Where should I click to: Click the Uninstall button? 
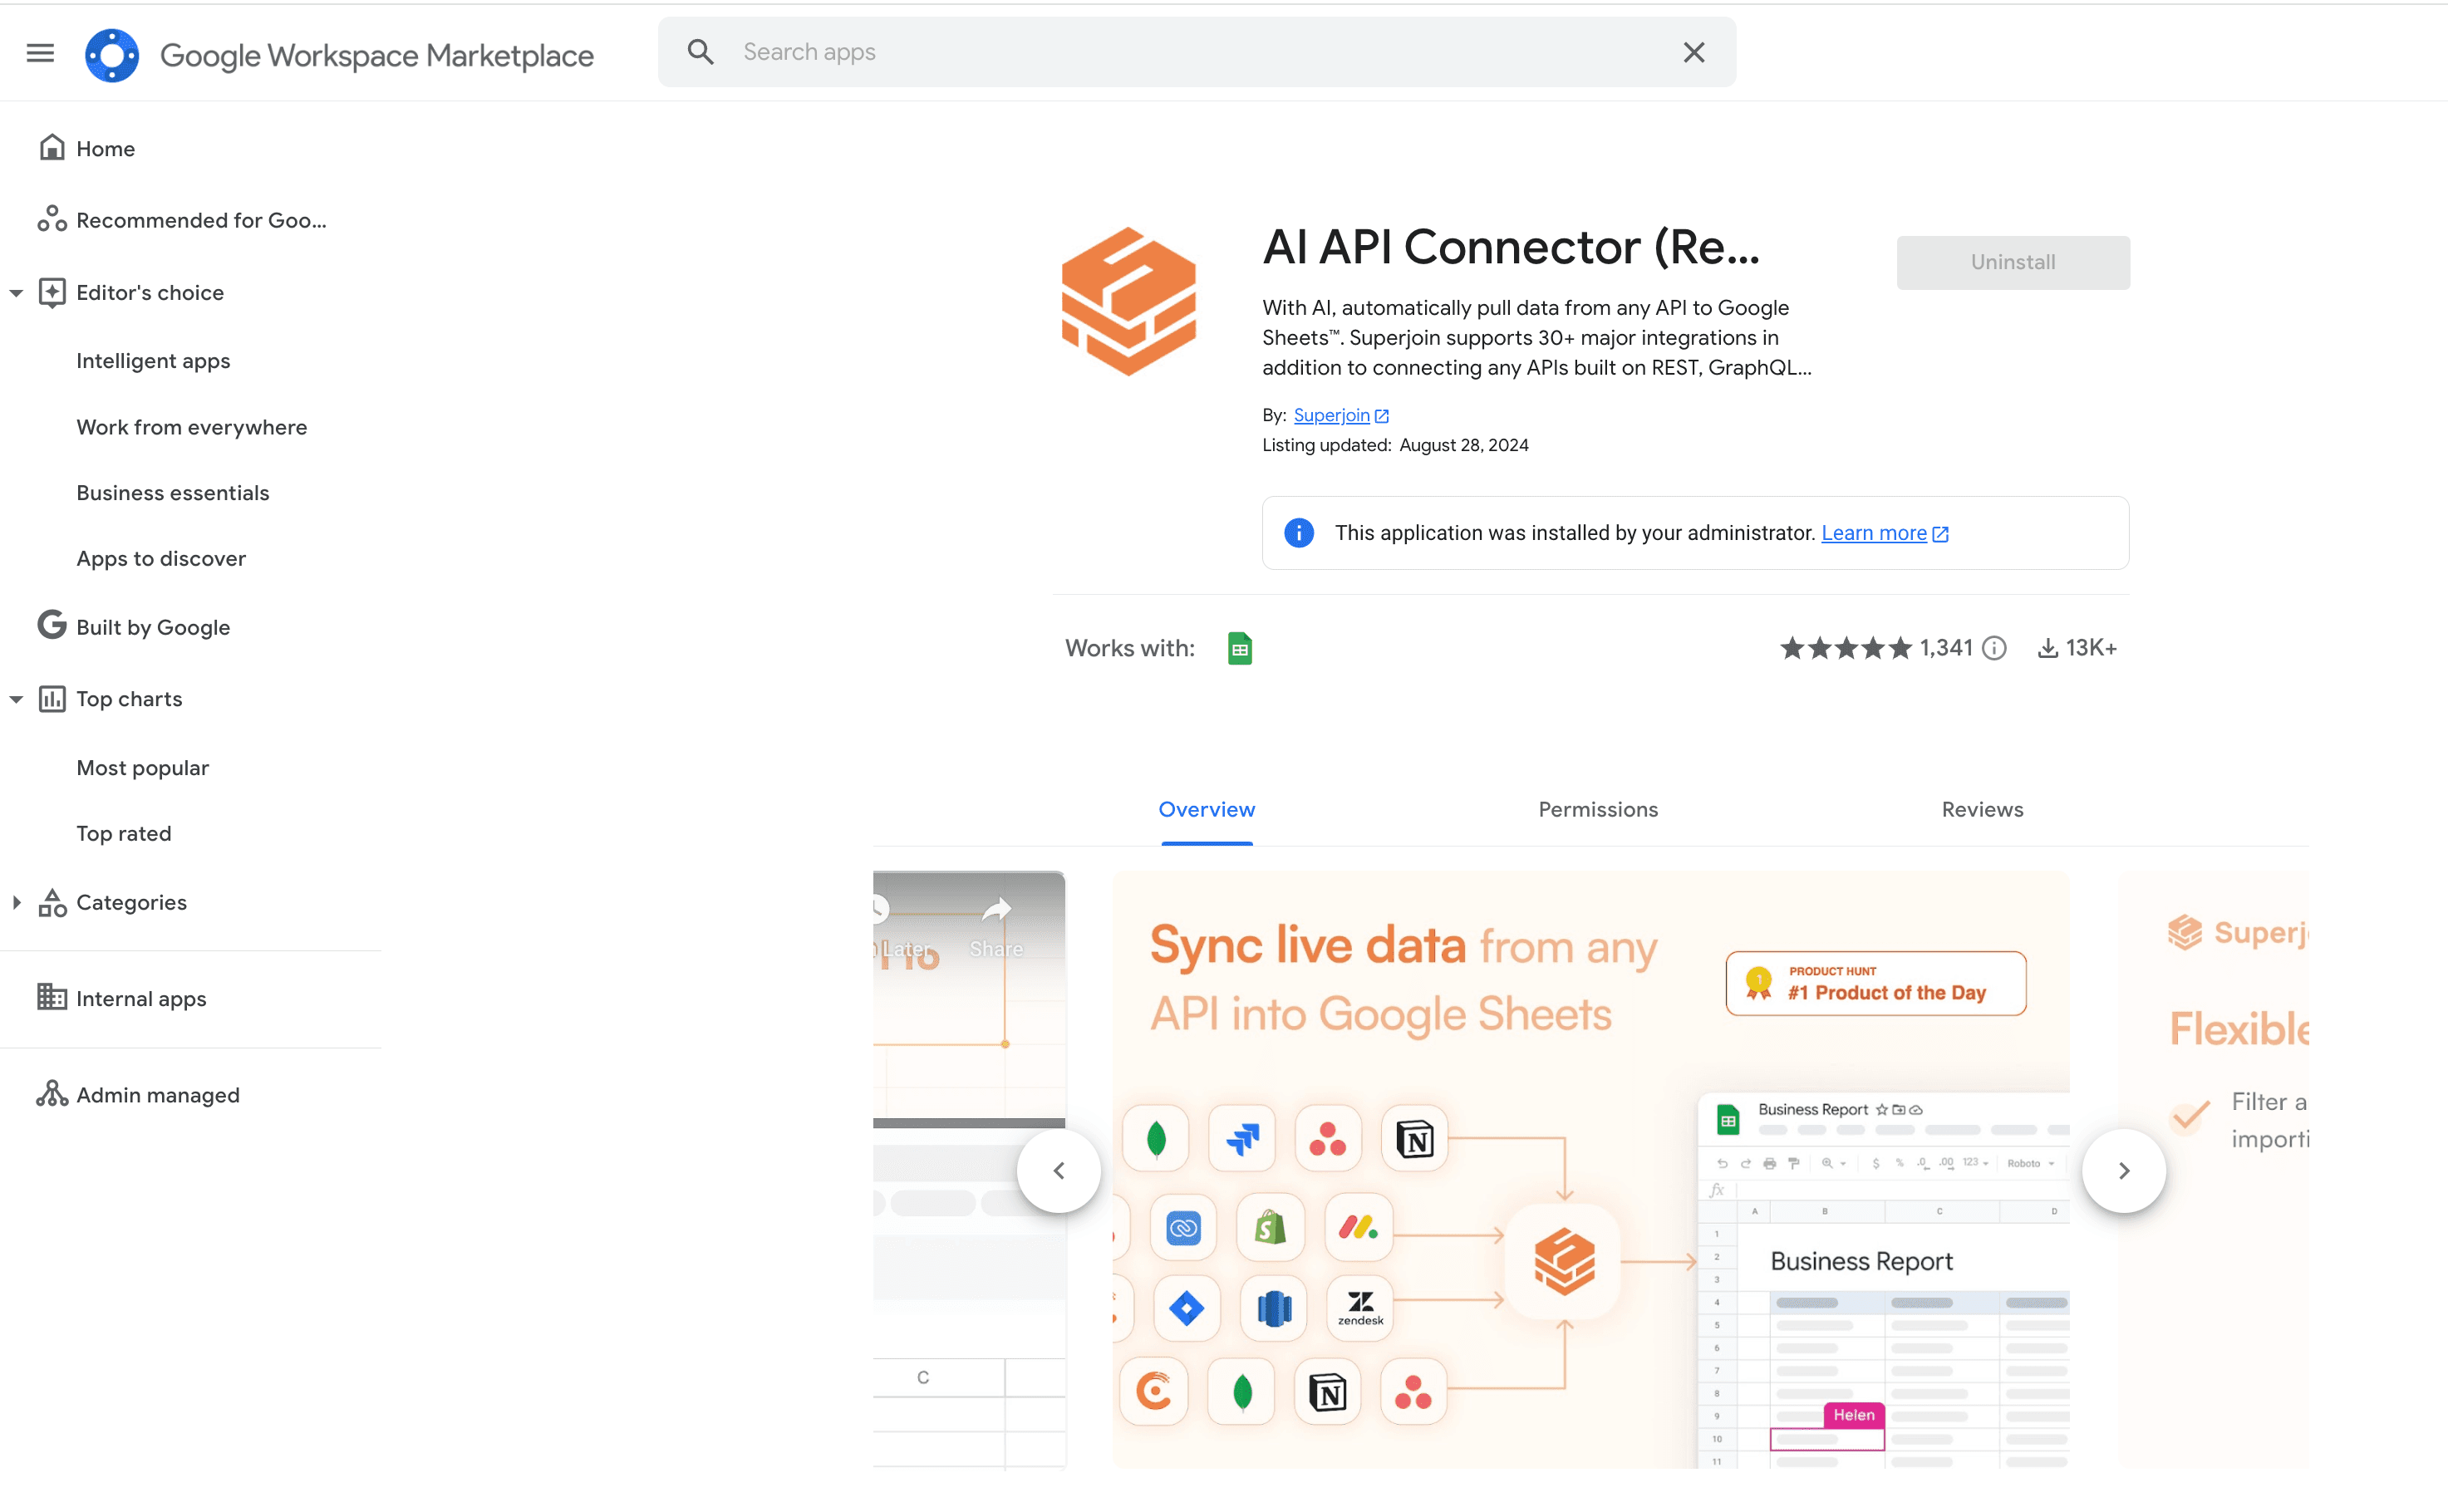(x=2013, y=263)
